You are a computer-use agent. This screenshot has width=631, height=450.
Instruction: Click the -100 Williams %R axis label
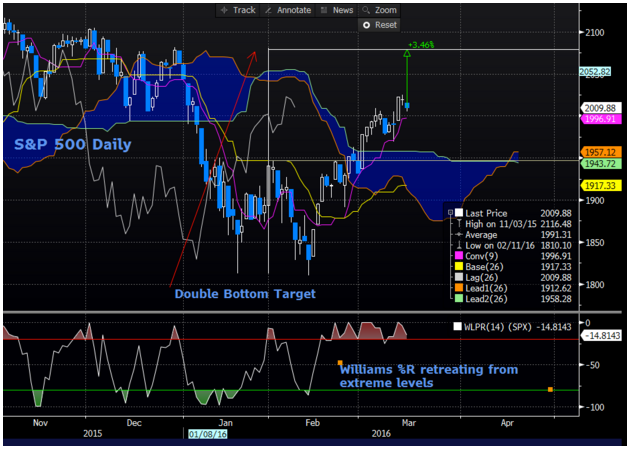(x=594, y=407)
